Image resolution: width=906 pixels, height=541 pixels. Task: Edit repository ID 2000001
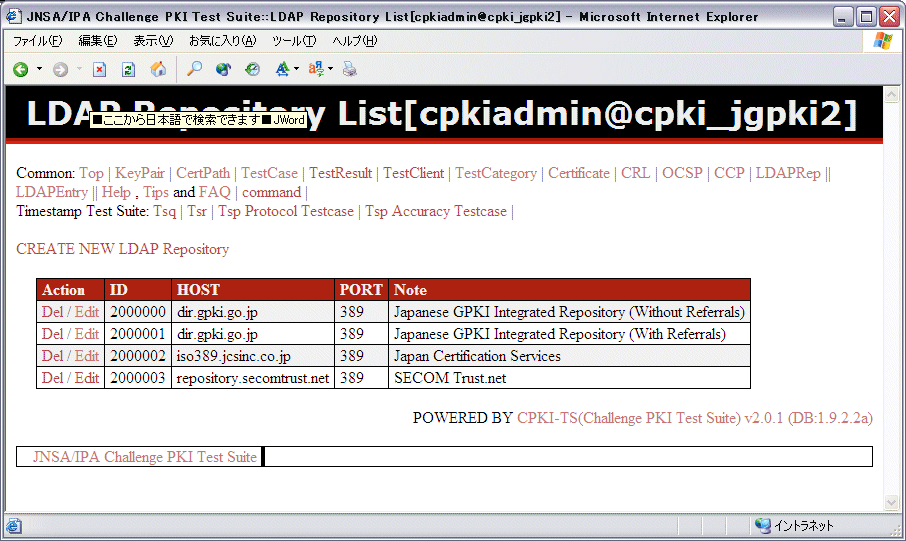click(87, 334)
